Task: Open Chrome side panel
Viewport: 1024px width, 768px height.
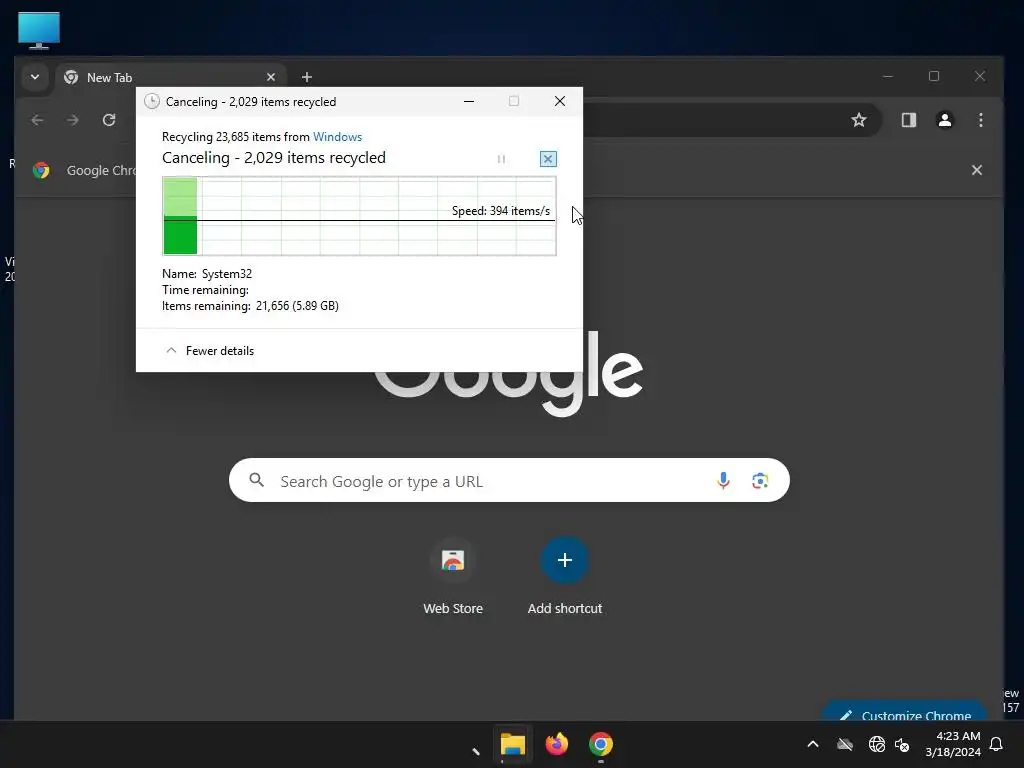Action: coord(908,120)
